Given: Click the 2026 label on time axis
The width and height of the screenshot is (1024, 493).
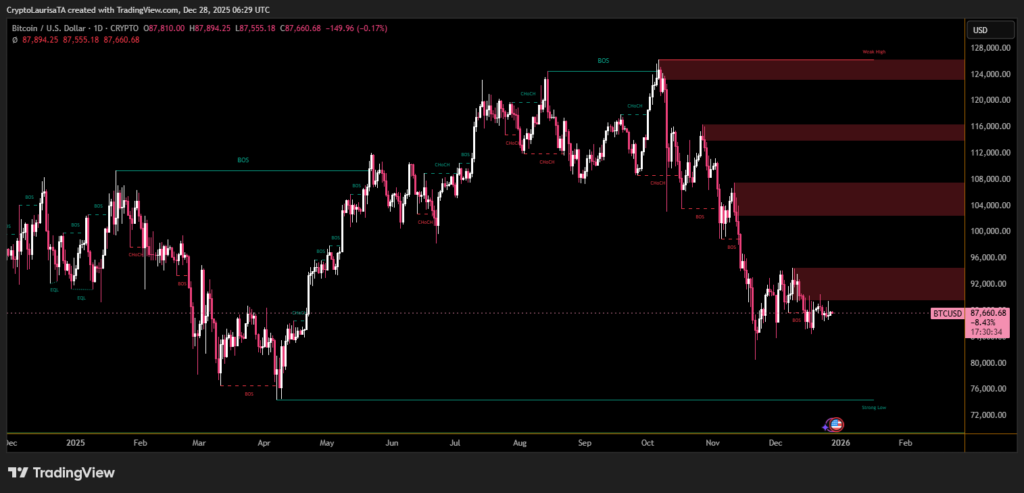Looking at the screenshot, I should (841, 441).
